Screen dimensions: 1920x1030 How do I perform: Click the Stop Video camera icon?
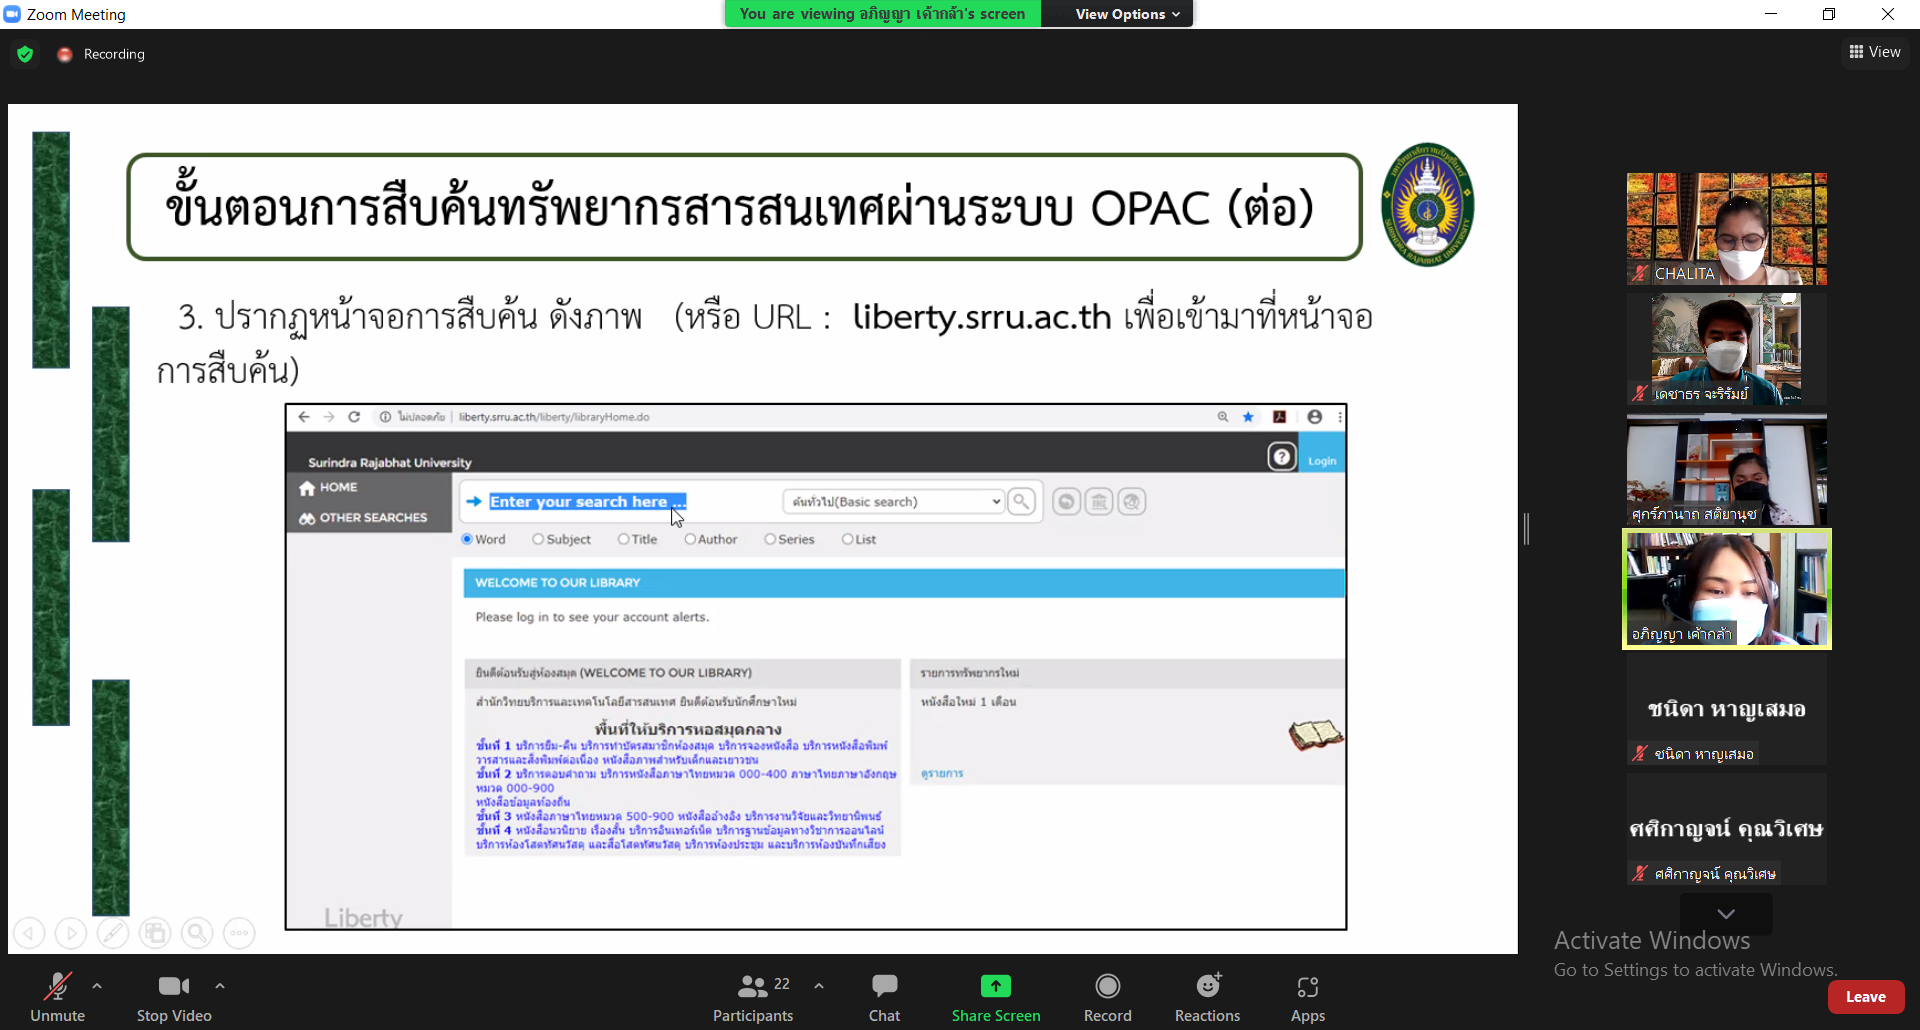[173, 987]
